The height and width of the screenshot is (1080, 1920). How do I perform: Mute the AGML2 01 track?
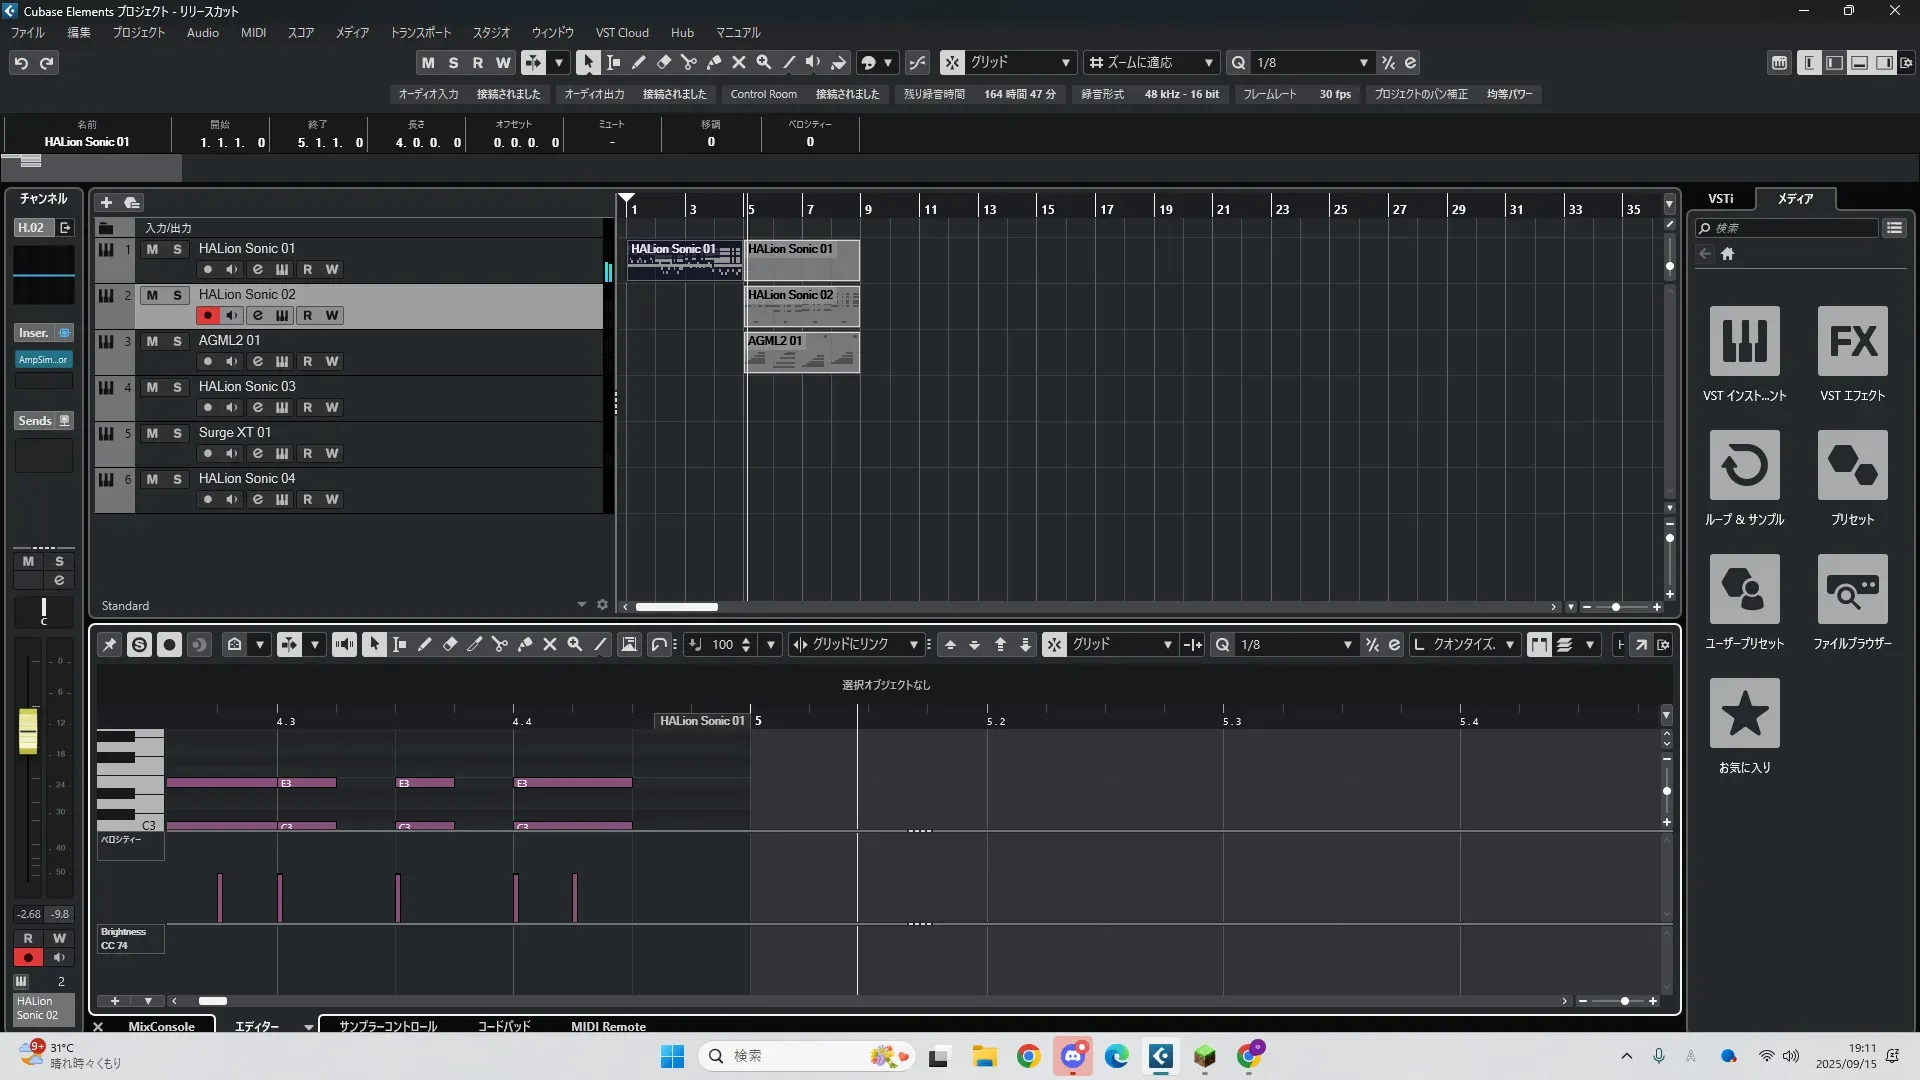(x=152, y=341)
